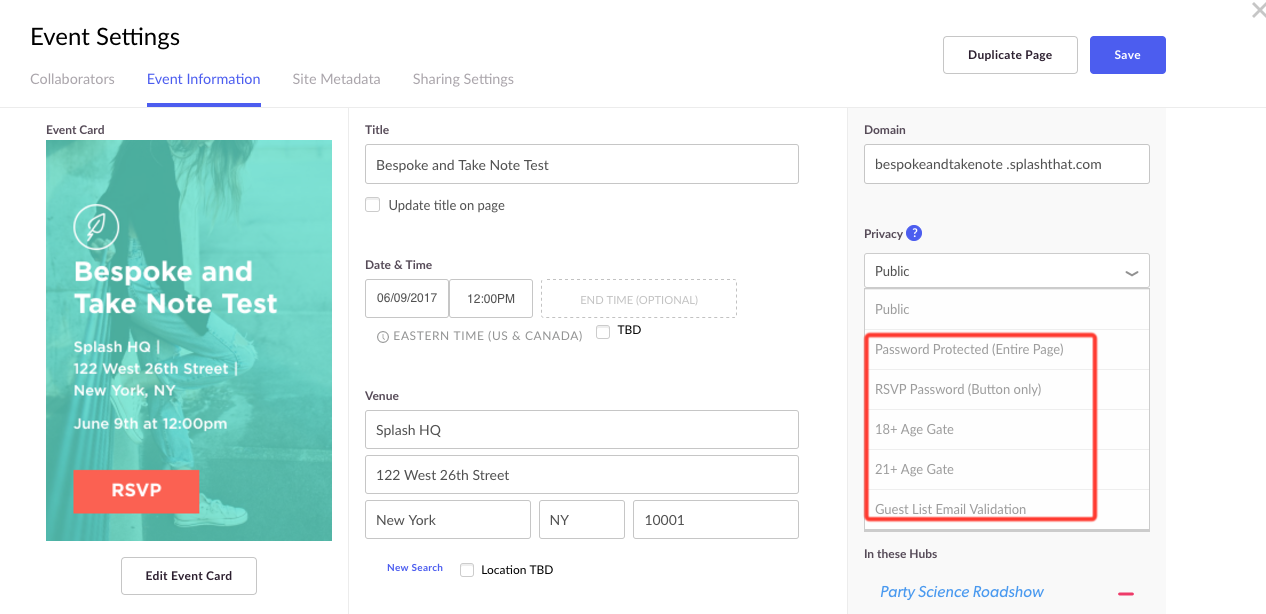Click the Edit Event Card button
This screenshot has height=614, width=1266.
(x=189, y=575)
